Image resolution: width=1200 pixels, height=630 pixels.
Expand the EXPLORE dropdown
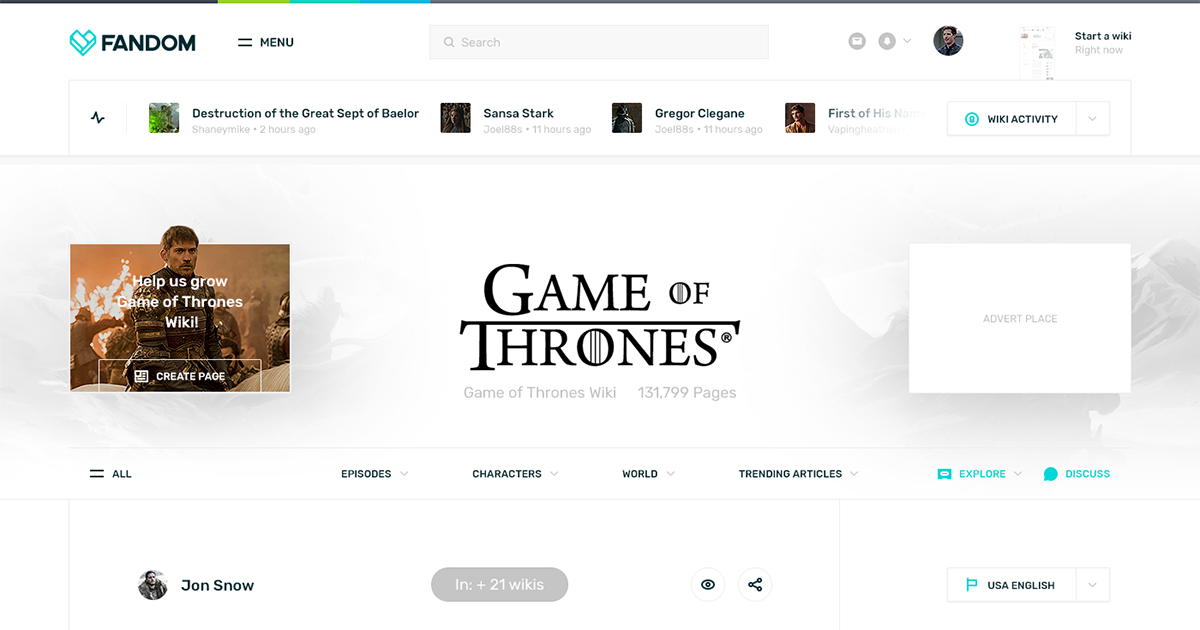click(980, 474)
